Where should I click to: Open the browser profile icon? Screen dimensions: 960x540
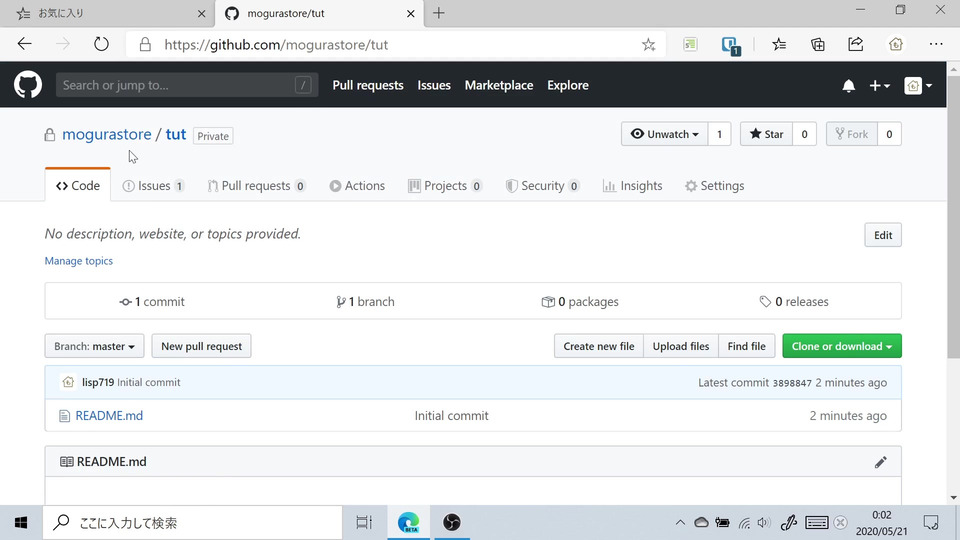tap(896, 44)
